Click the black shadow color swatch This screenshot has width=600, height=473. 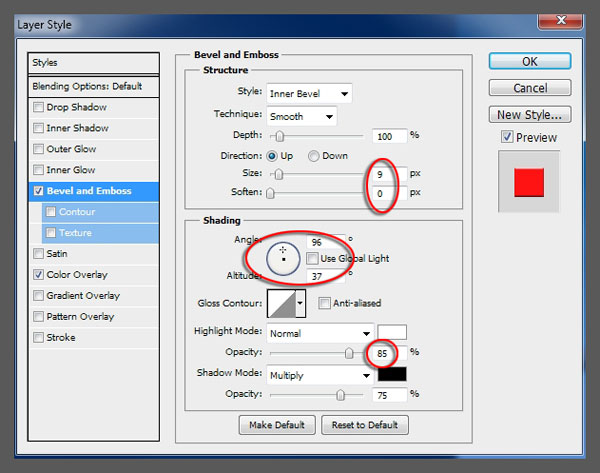coord(392,375)
